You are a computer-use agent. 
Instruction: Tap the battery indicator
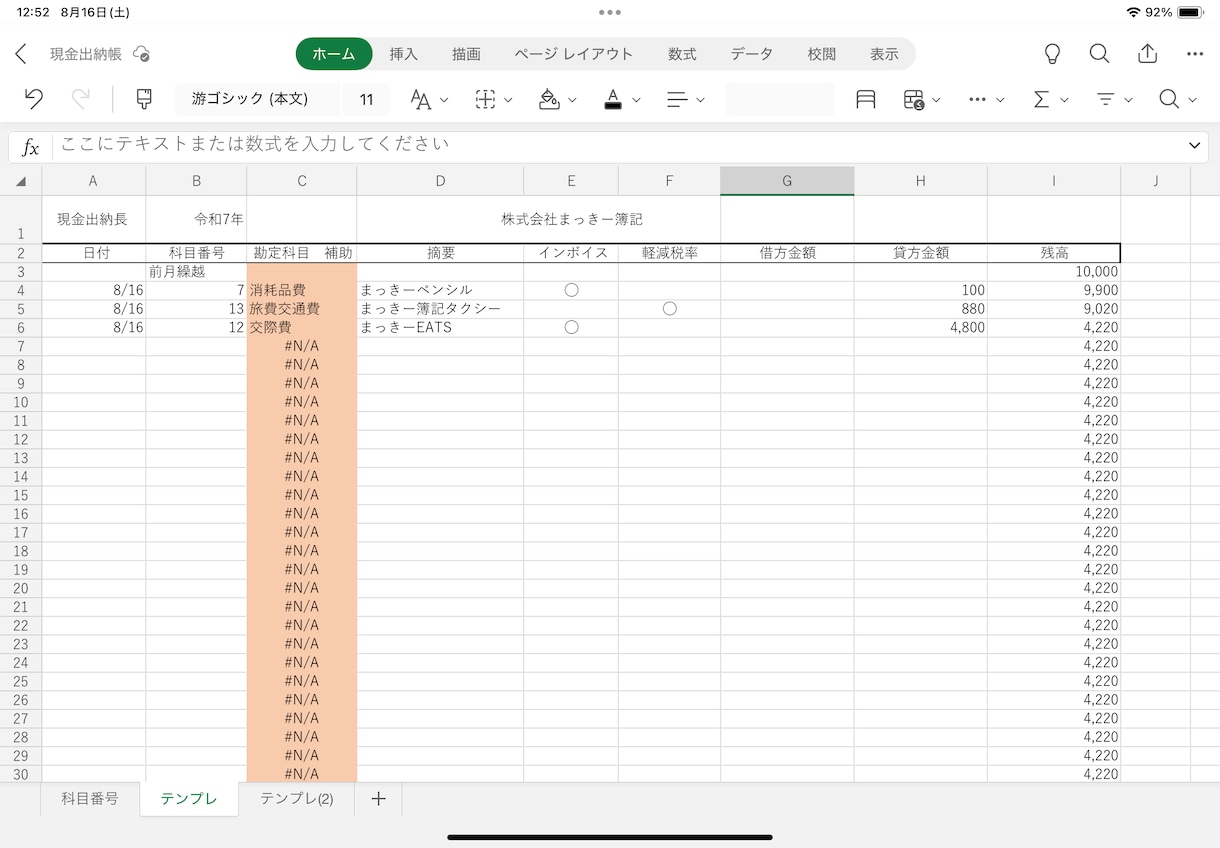(x=1190, y=13)
